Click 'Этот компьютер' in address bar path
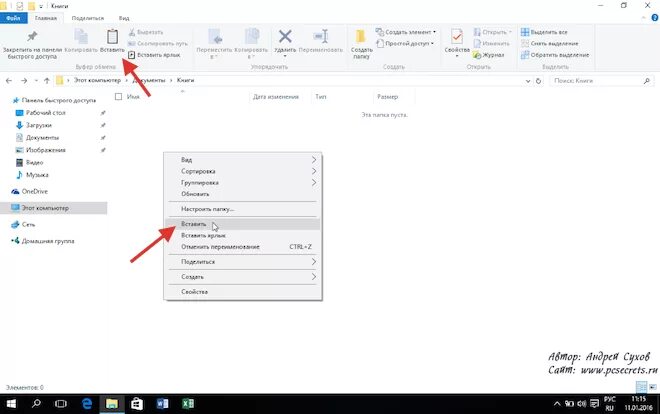Image resolution: width=660 pixels, height=414 pixels. pyautogui.click(x=97, y=80)
